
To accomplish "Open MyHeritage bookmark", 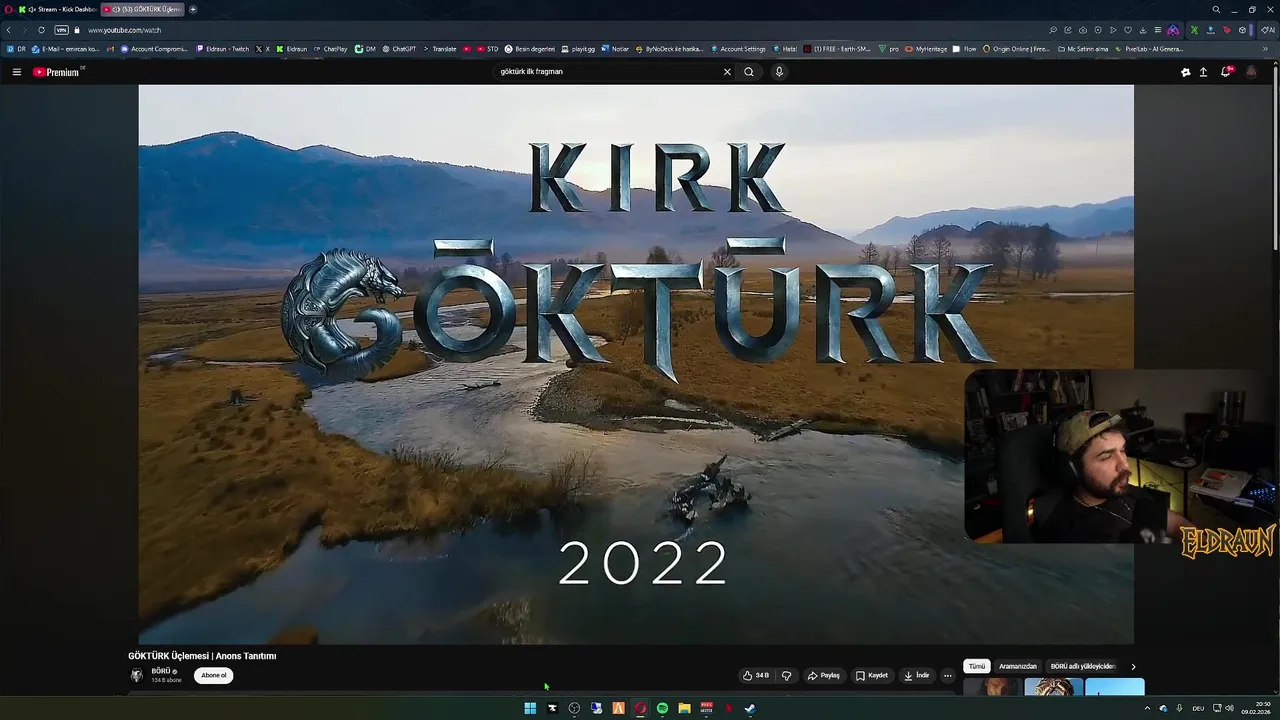I will (x=926, y=48).
